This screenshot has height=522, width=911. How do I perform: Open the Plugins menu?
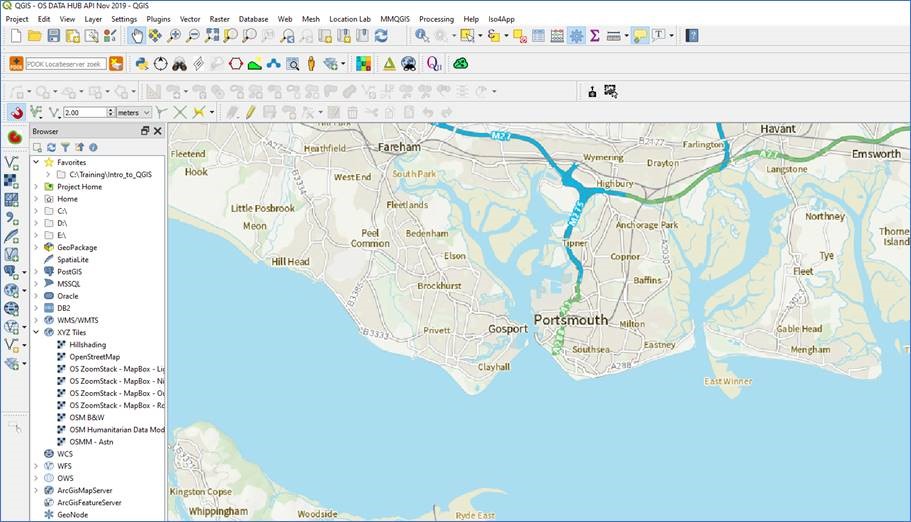click(x=158, y=19)
